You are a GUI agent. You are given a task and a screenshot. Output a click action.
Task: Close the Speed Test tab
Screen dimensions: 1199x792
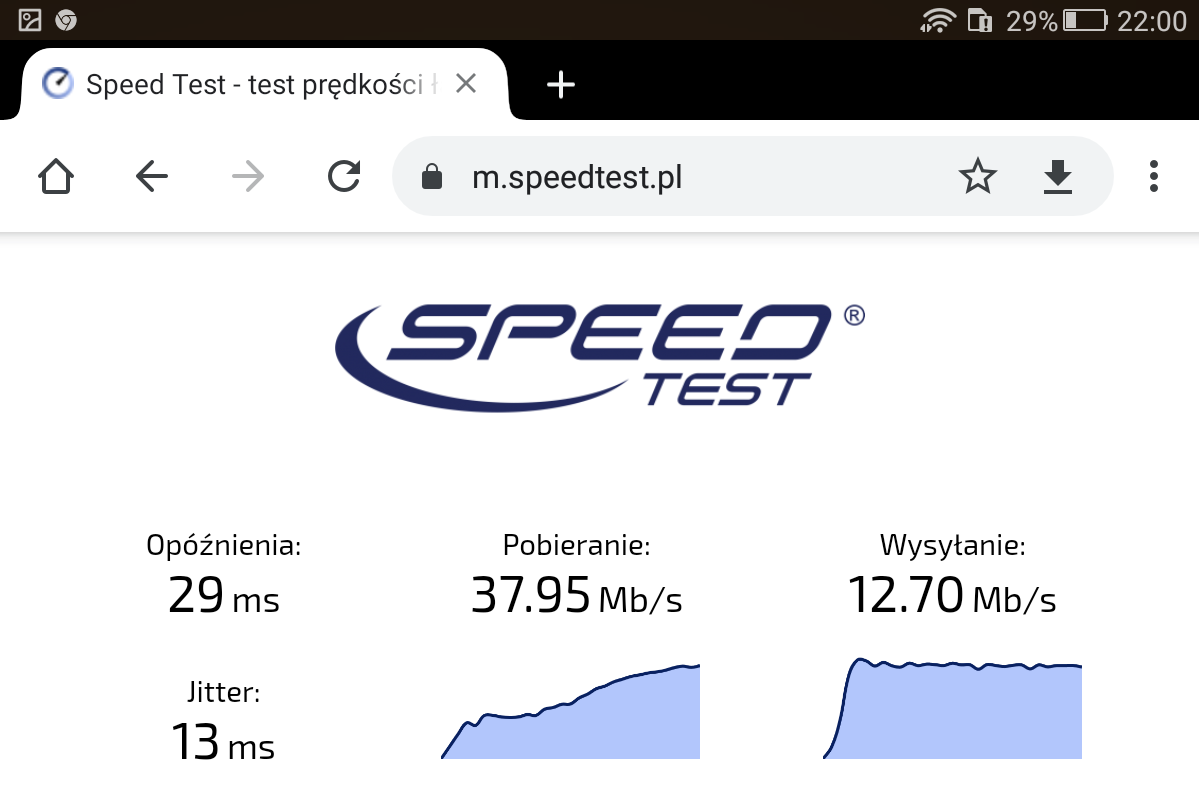466,83
